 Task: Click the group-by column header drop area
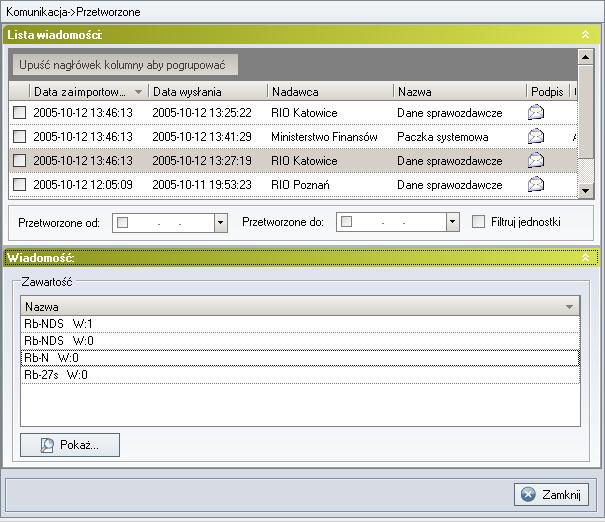125,64
